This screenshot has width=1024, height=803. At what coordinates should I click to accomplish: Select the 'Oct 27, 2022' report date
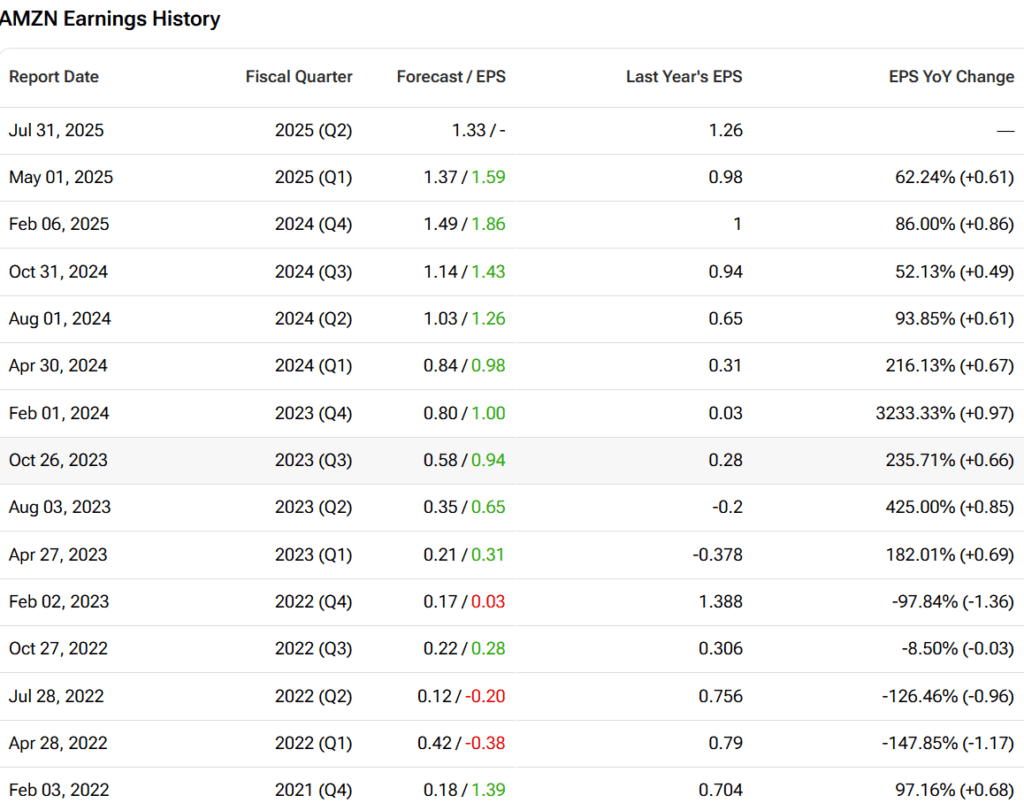(58, 649)
